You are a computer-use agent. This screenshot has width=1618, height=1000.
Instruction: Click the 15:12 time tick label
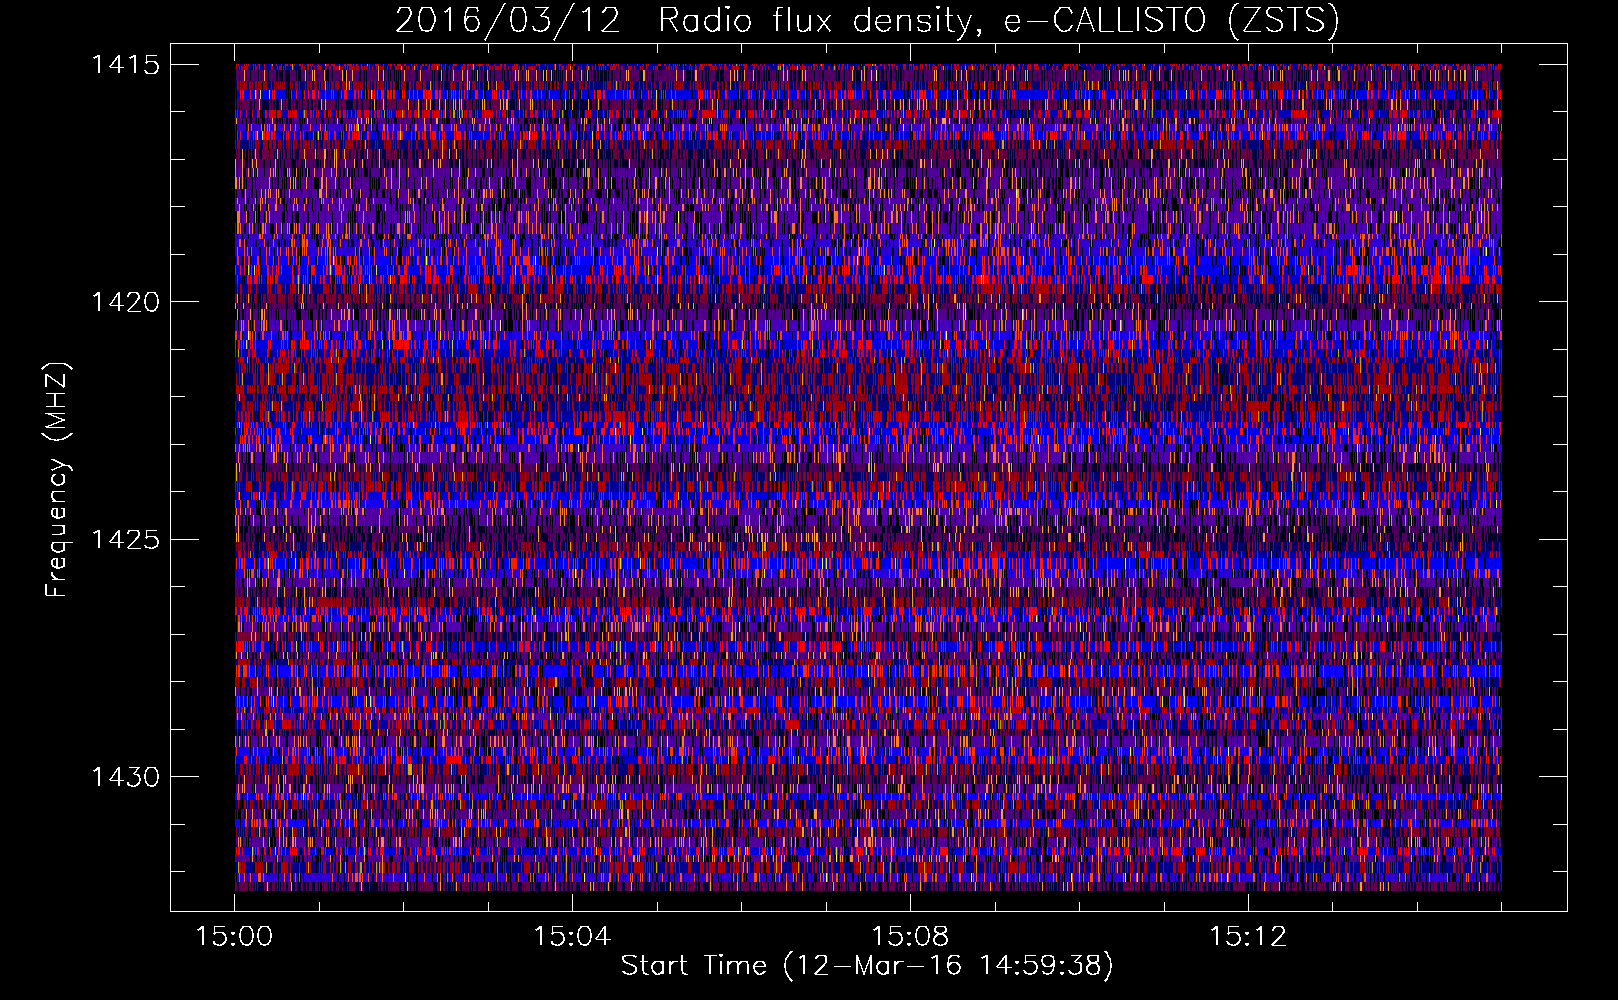click(x=1248, y=937)
